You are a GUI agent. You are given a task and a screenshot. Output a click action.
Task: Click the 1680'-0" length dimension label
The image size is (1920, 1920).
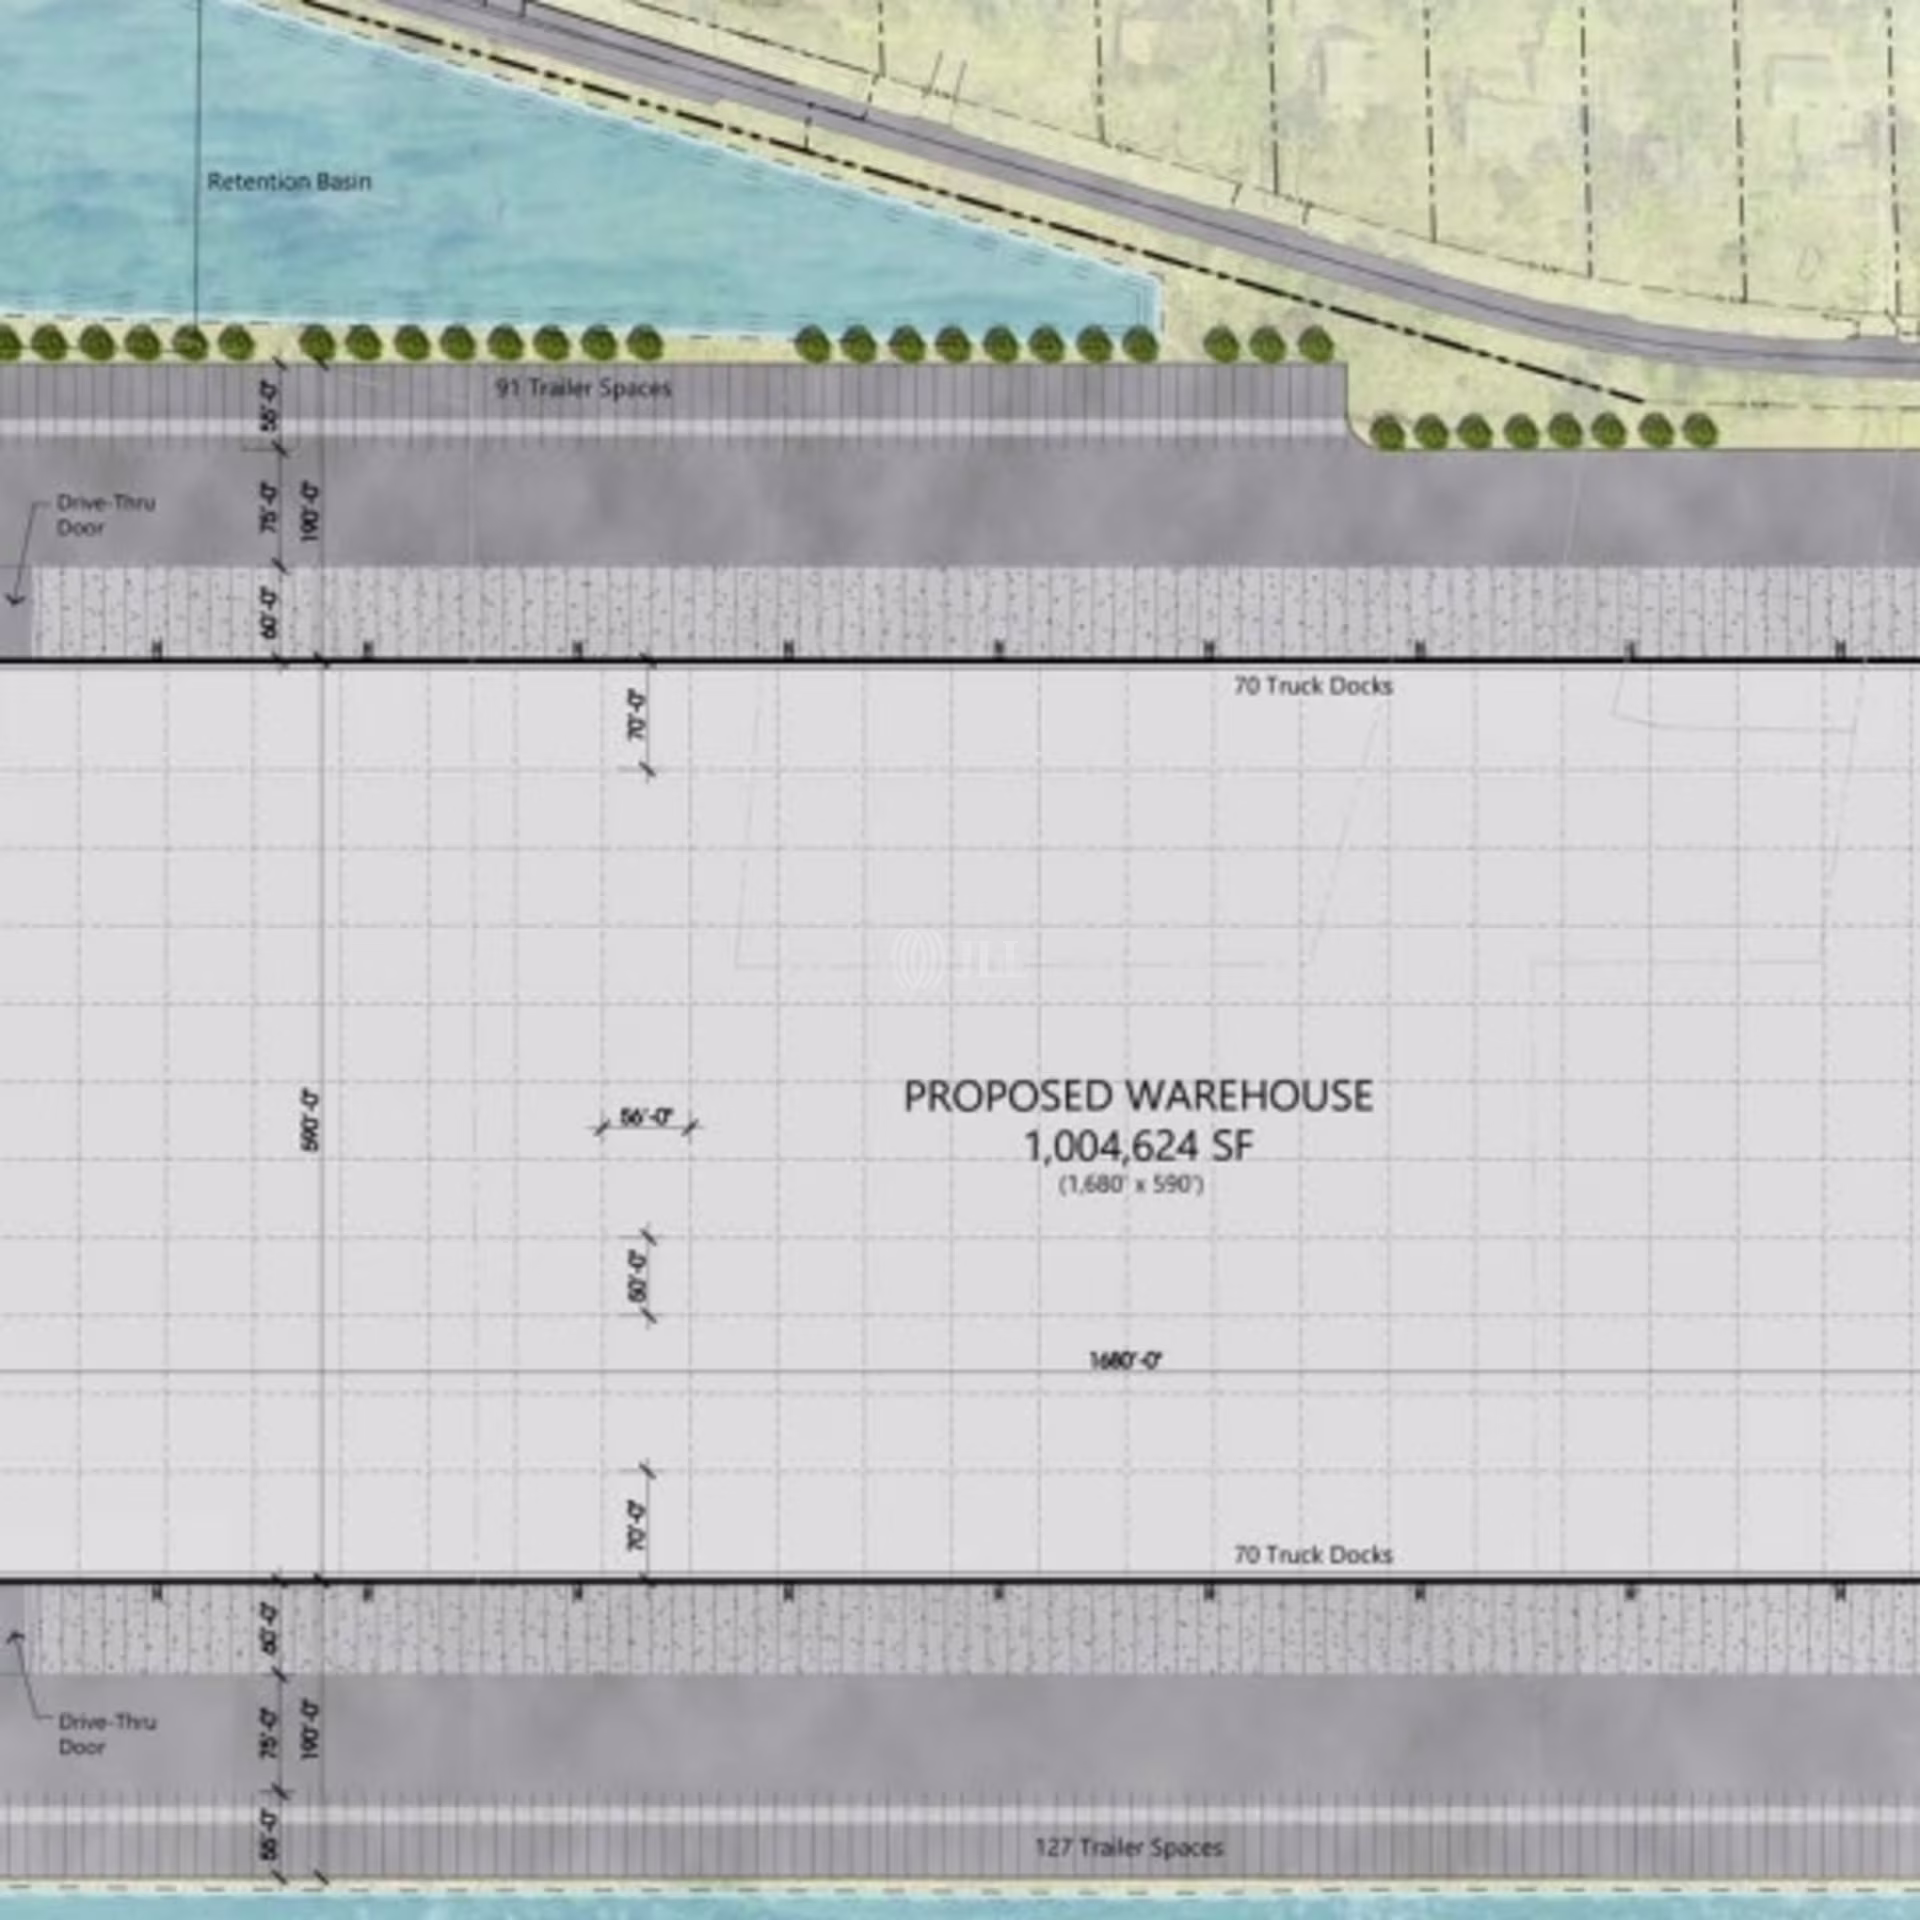click(1126, 1361)
